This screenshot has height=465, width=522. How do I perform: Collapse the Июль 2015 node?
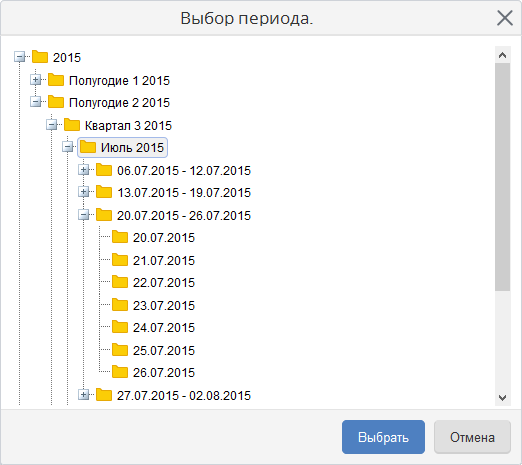tap(67, 147)
